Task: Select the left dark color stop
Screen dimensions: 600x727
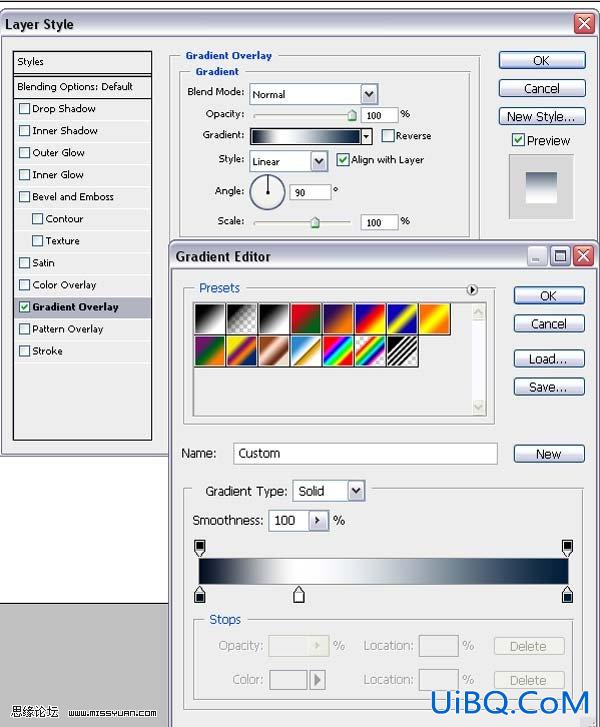Action: [x=200, y=594]
